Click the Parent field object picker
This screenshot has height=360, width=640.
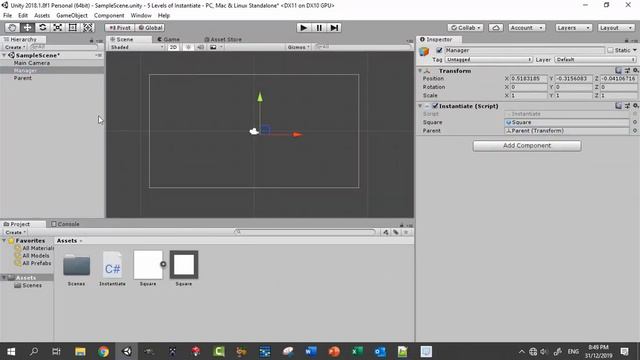(x=635, y=131)
